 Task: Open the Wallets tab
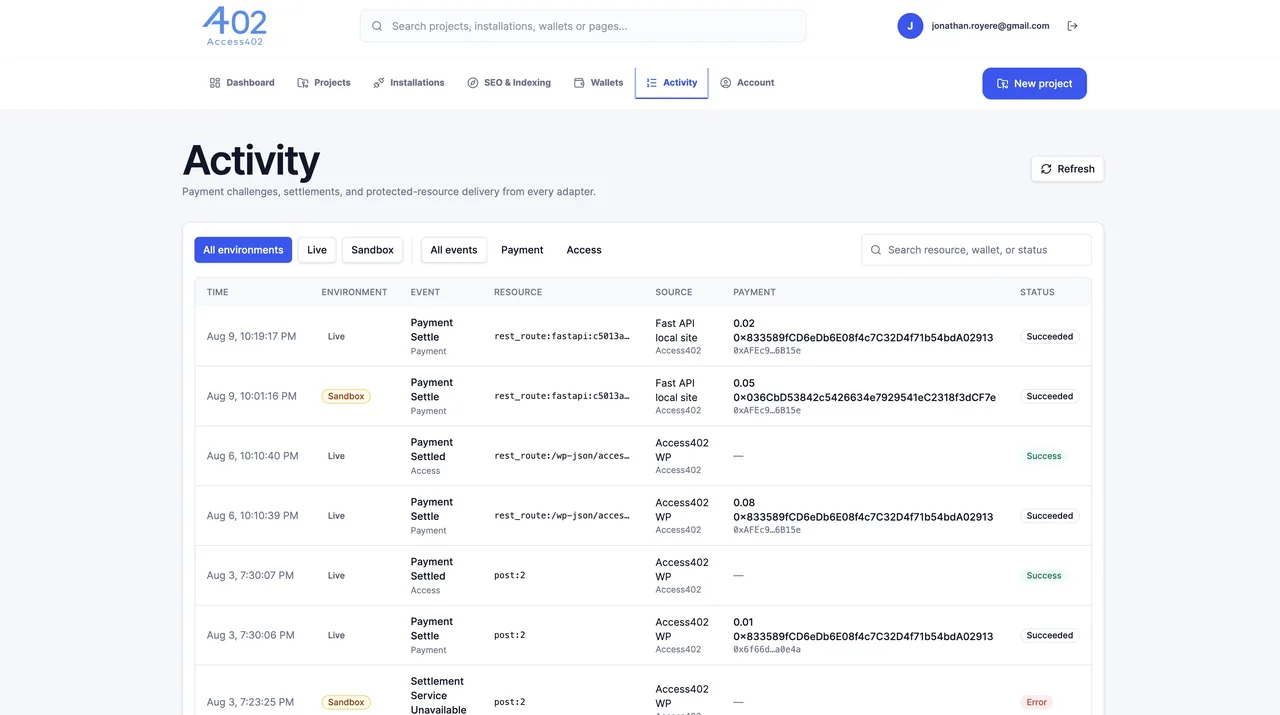(x=598, y=83)
